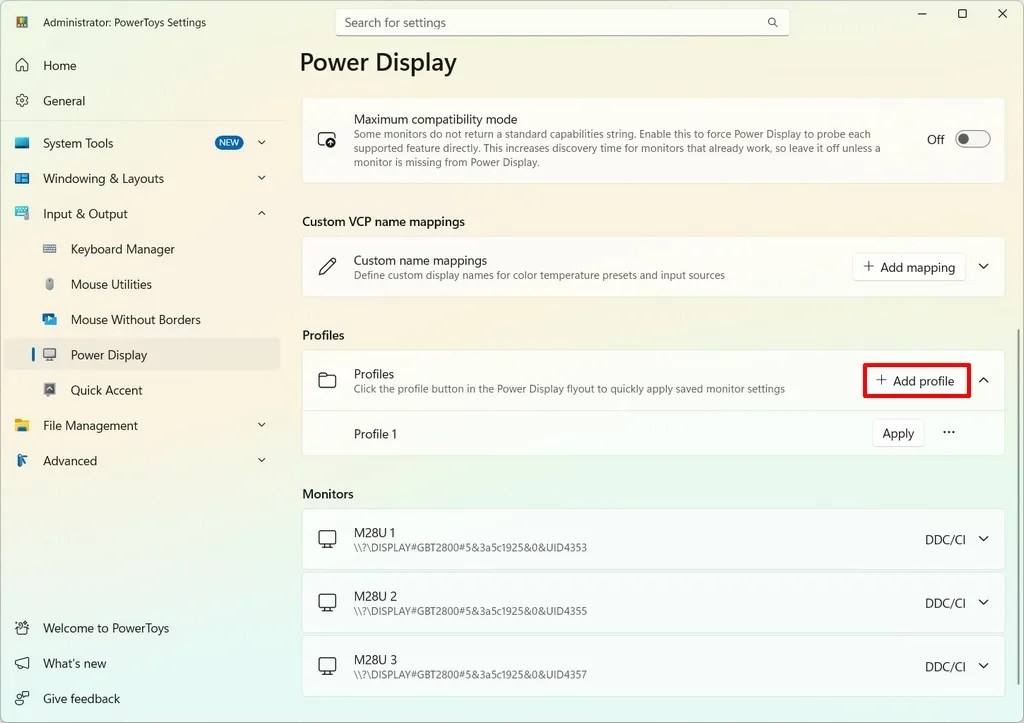Click the General gear icon
This screenshot has width=1024, height=723.
pyautogui.click(x=22, y=101)
